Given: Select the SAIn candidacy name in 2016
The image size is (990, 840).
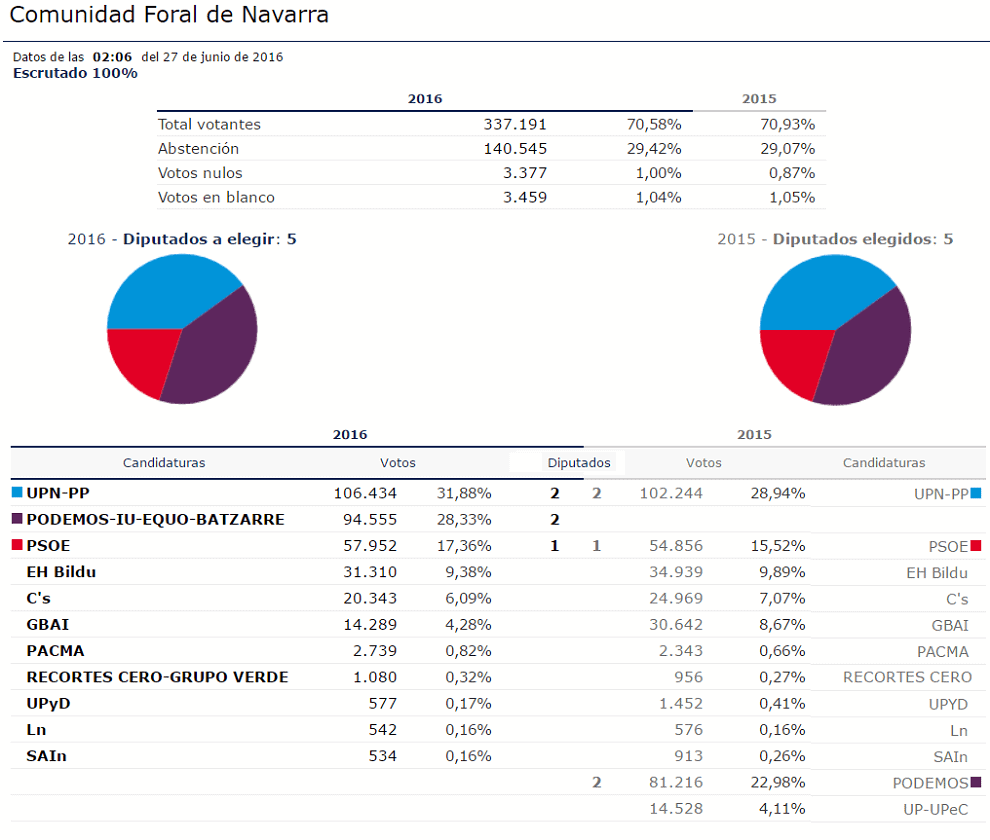Looking at the screenshot, I should (x=46, y=756).
